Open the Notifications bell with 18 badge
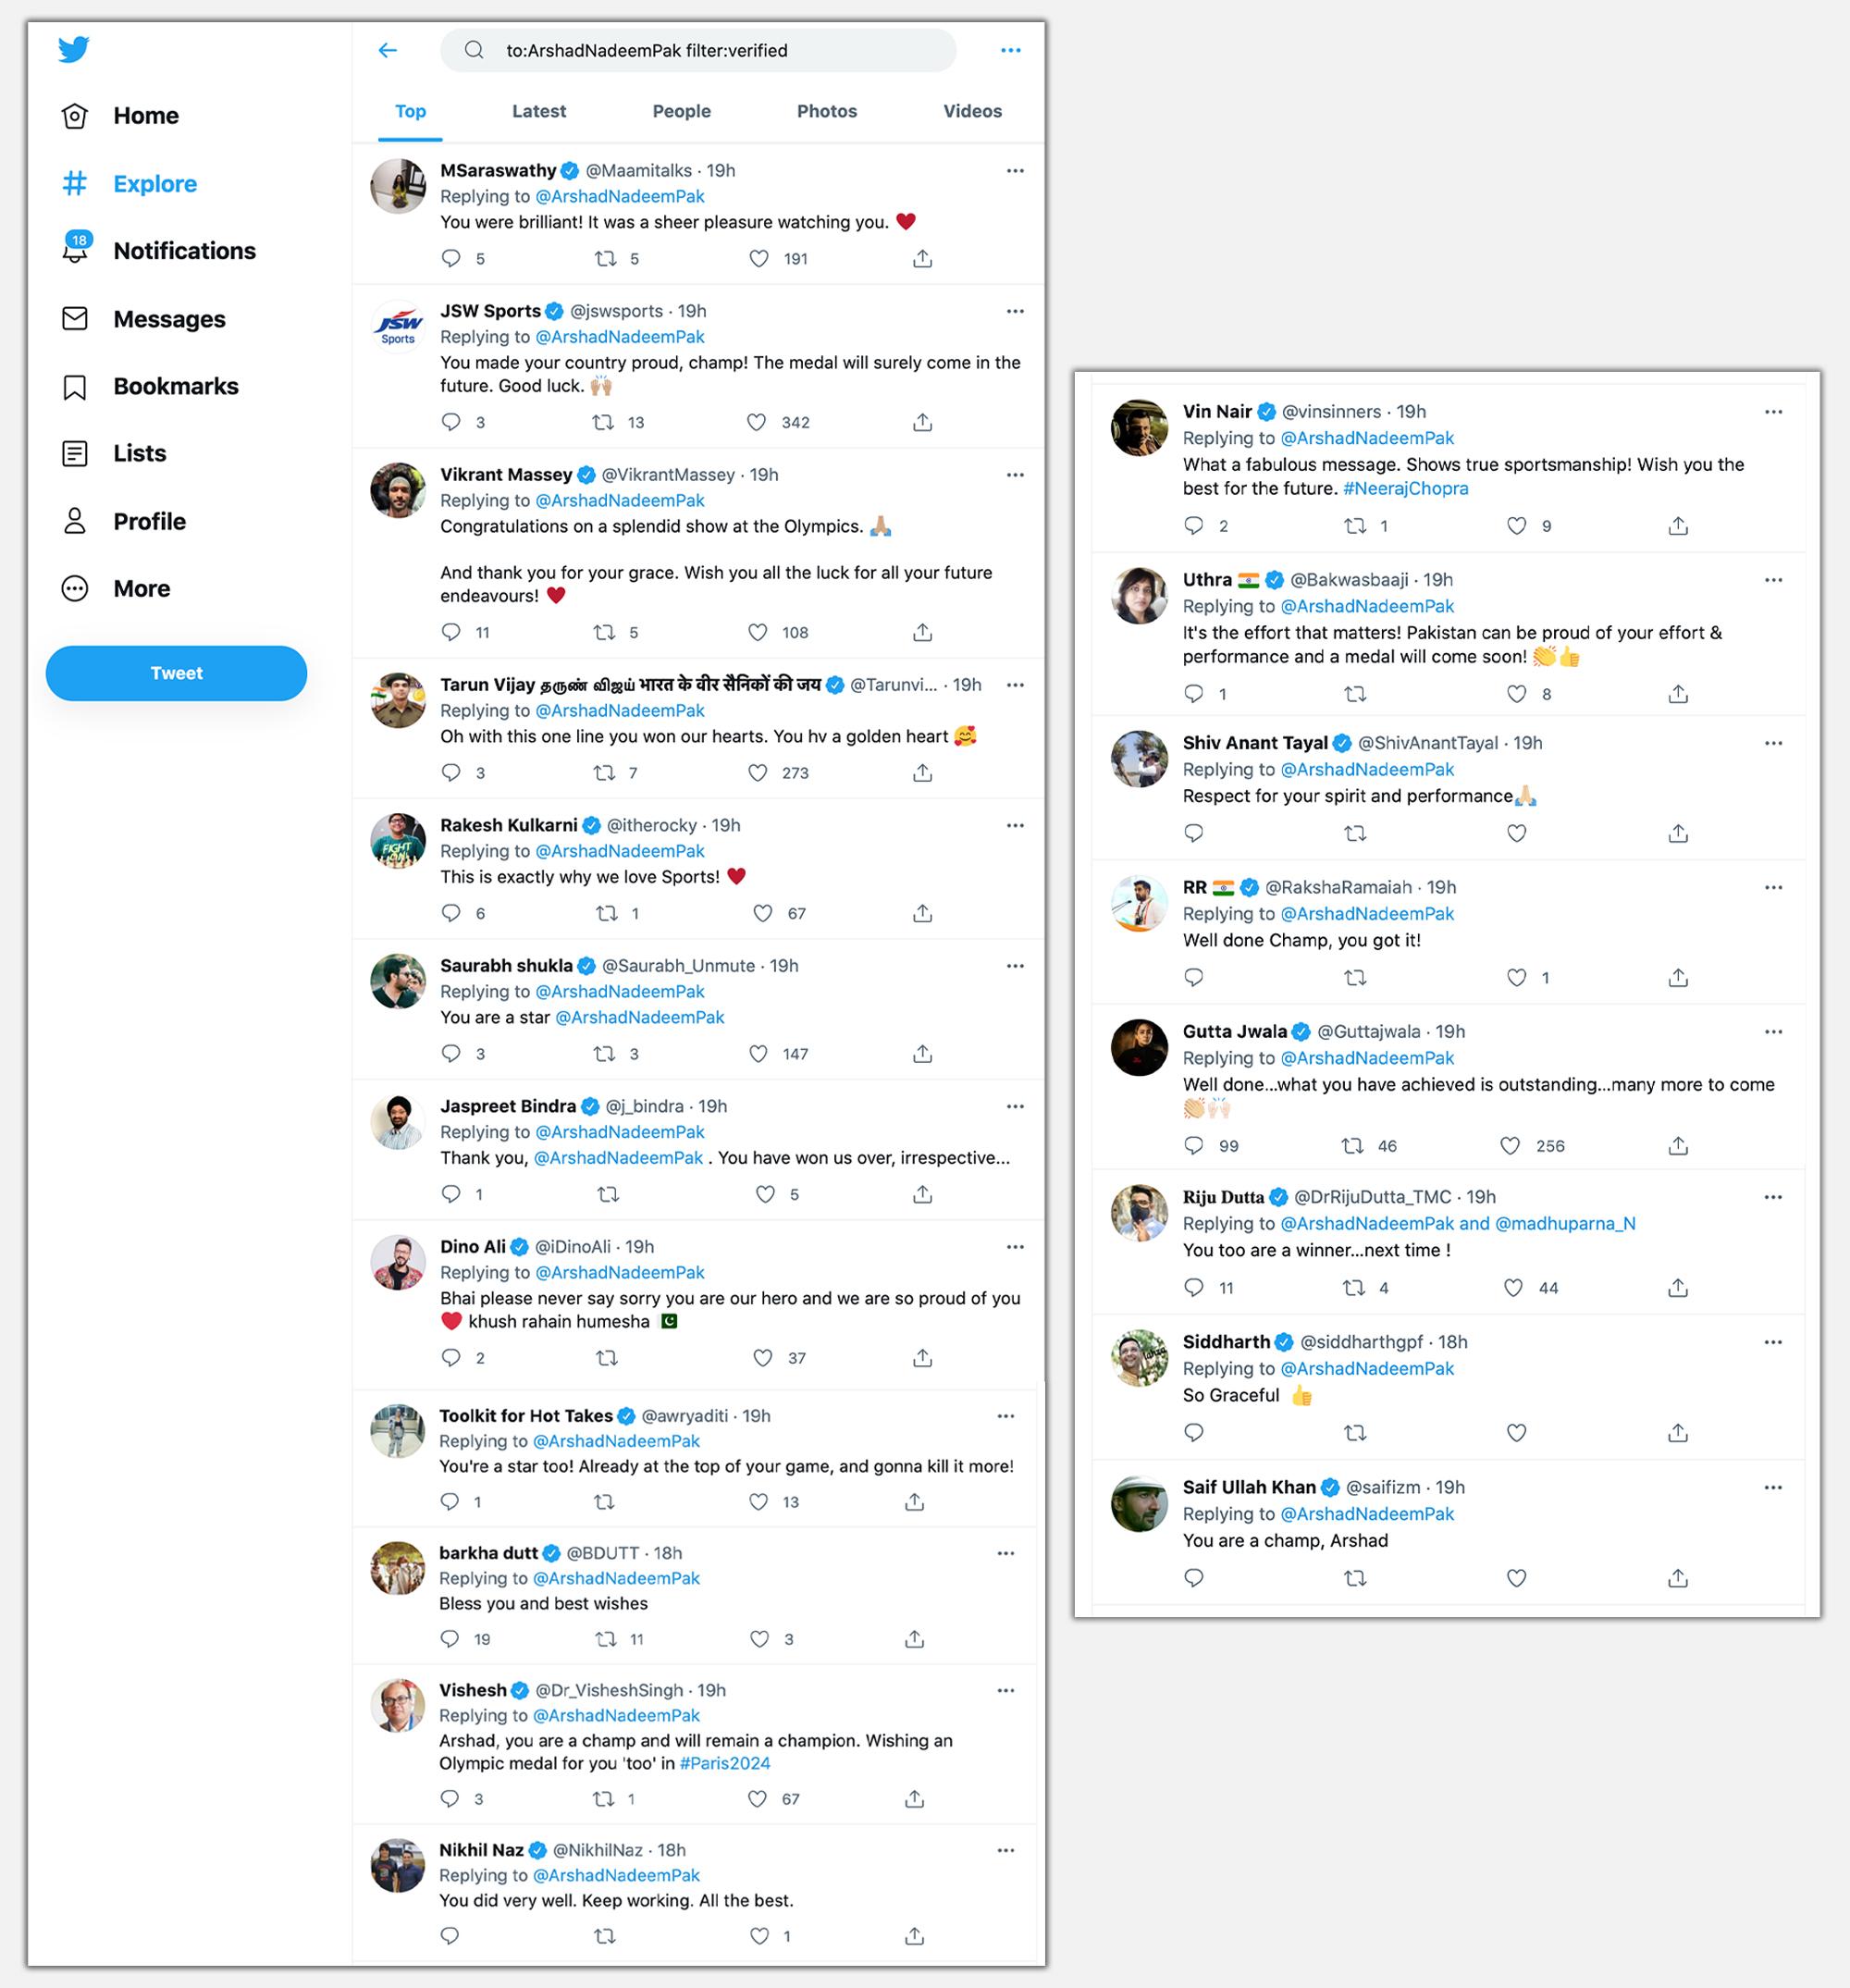The height and width of the screenshot is (1988, 1850). [76, 249]
